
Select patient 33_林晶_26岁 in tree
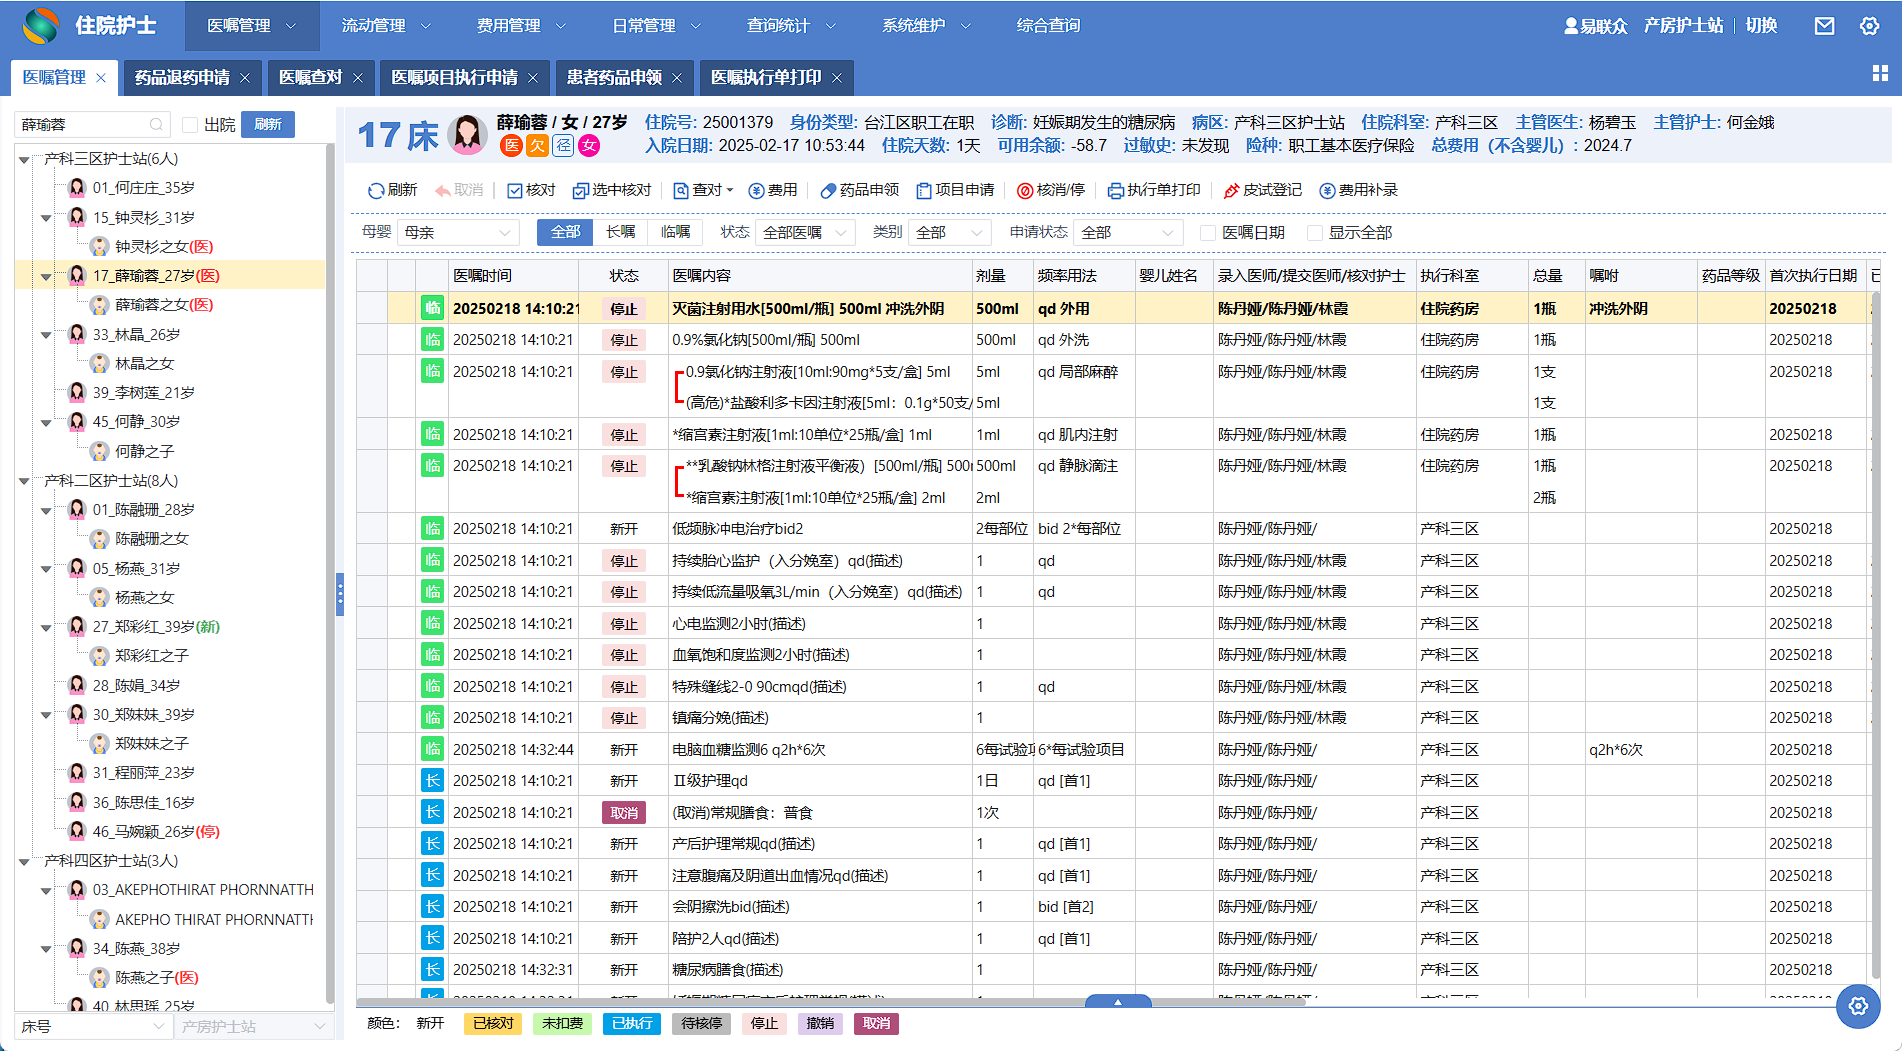click(137, 335)
